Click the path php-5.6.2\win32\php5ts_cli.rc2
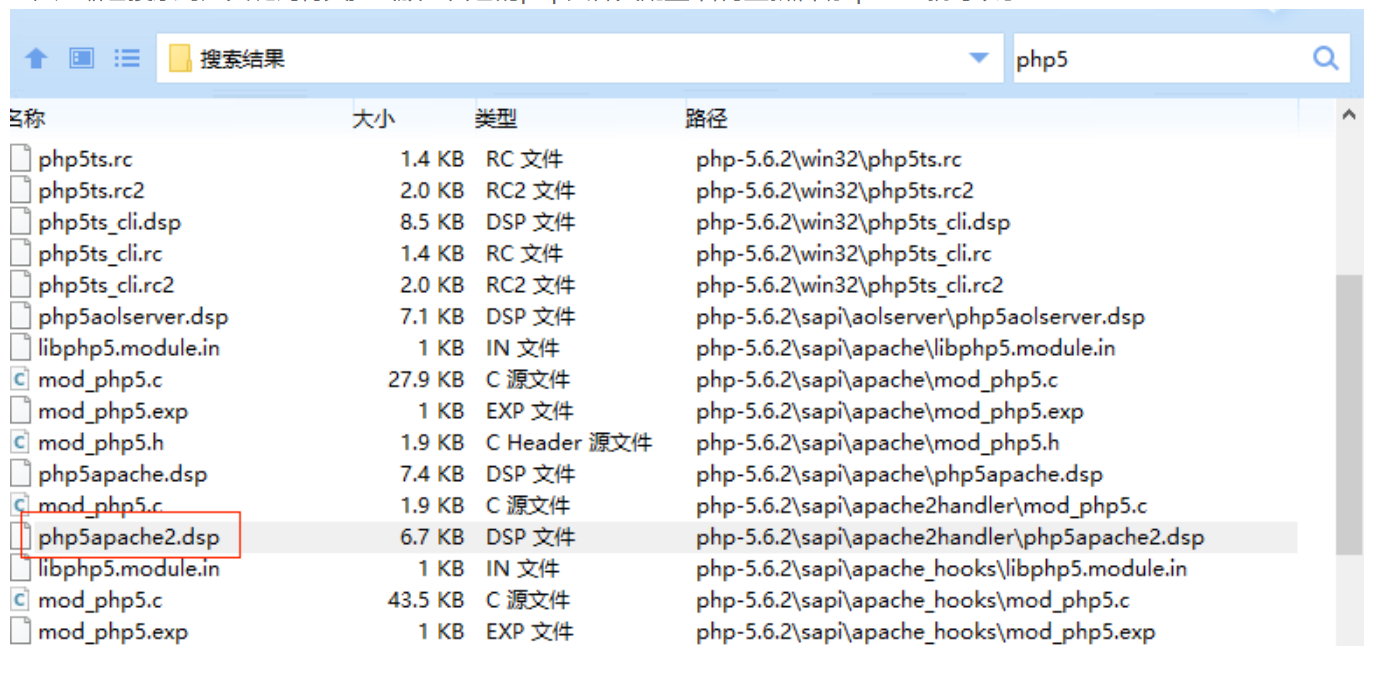 pyautogui.click(x=850, y=285)
